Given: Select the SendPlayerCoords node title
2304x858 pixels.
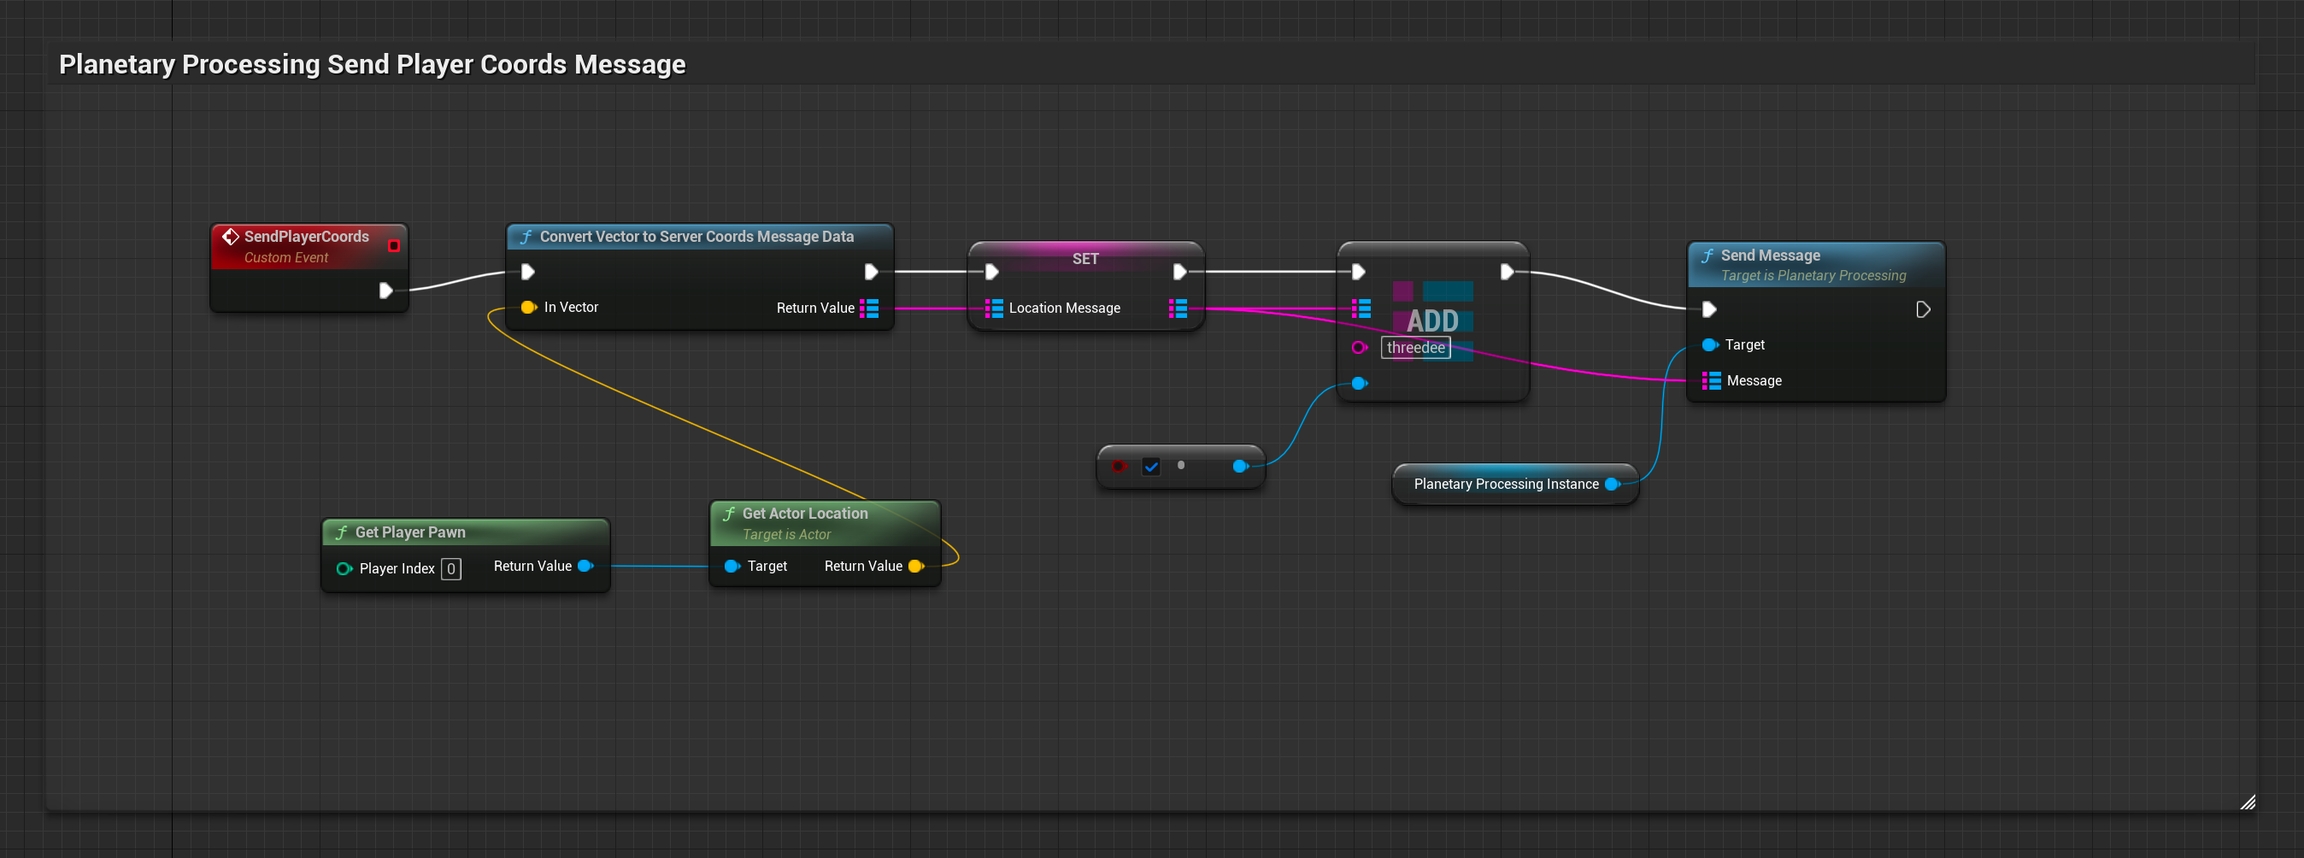Looking at the screenshot, I should 306,237.
